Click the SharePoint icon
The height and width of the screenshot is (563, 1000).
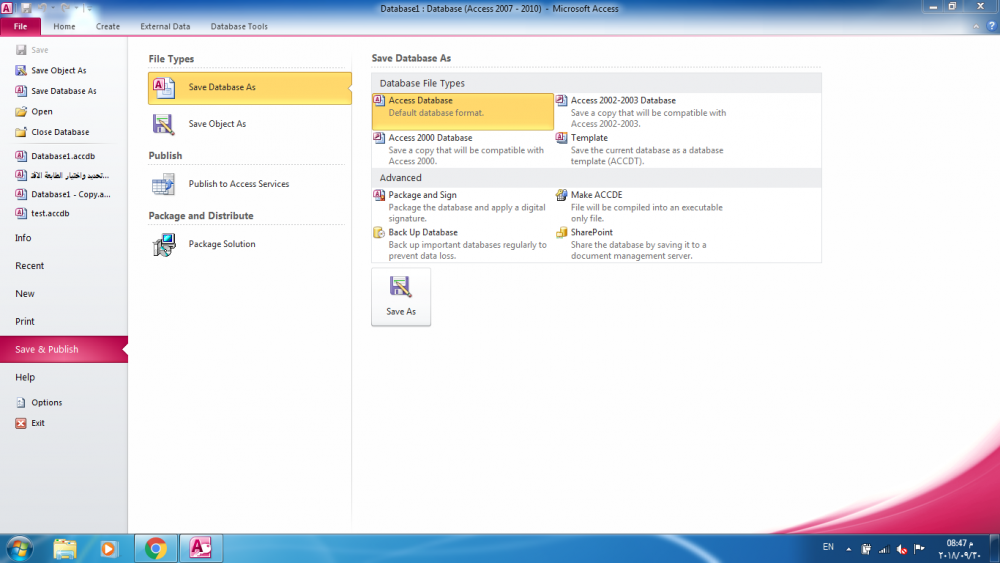point(561,233)
